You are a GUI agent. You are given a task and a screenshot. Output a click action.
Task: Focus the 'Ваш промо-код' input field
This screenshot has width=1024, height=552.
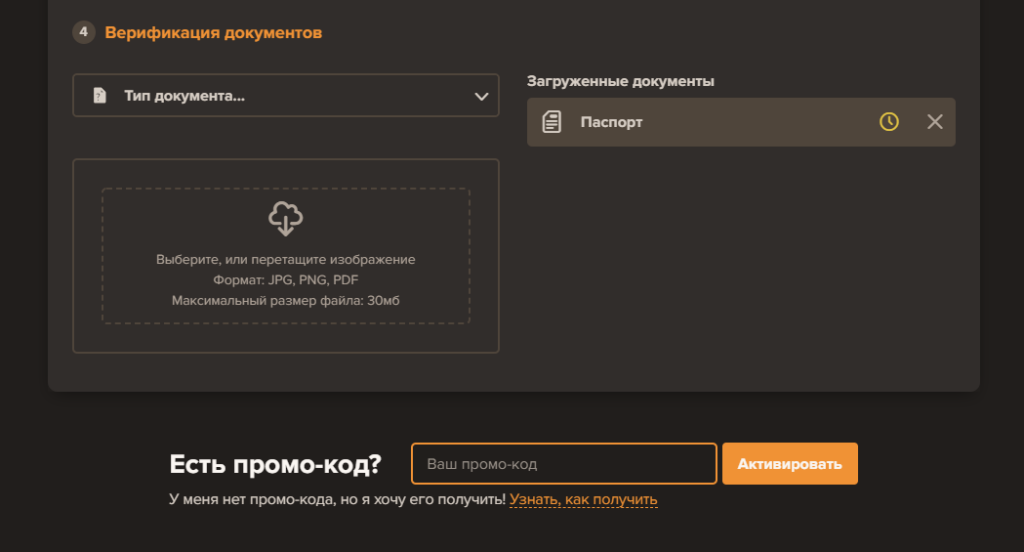564,464
